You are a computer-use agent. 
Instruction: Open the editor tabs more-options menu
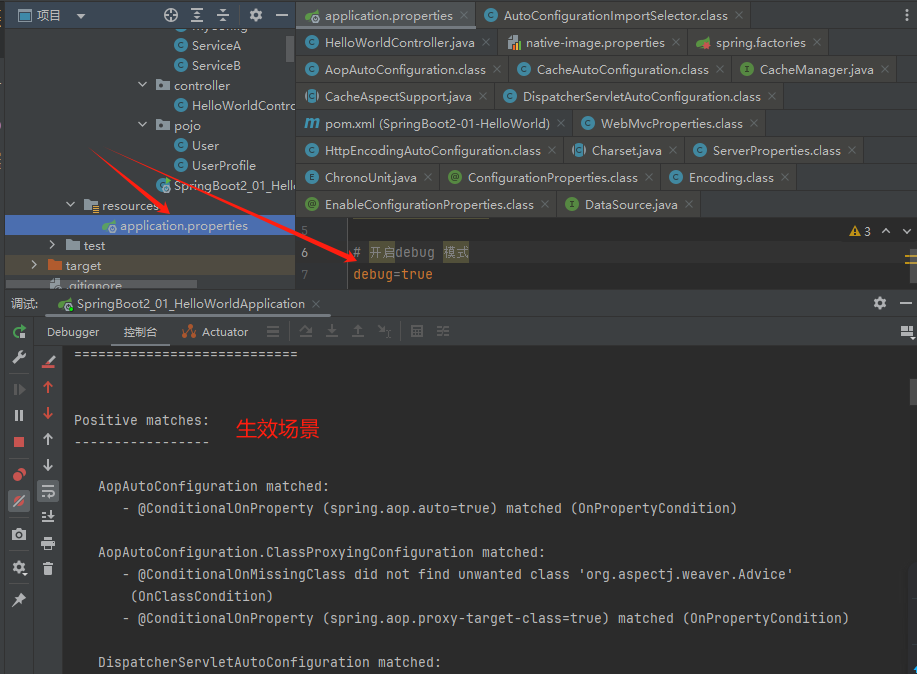pos(906,16)
